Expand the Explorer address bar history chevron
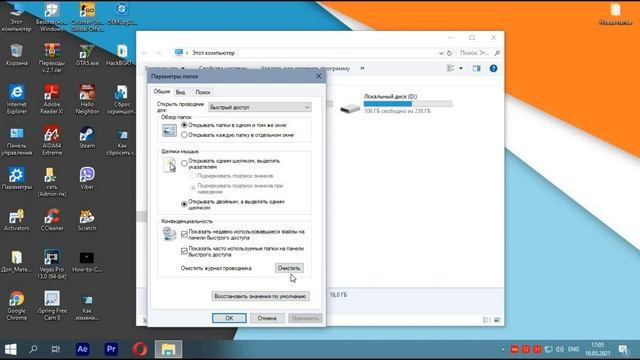 (441, 53)
